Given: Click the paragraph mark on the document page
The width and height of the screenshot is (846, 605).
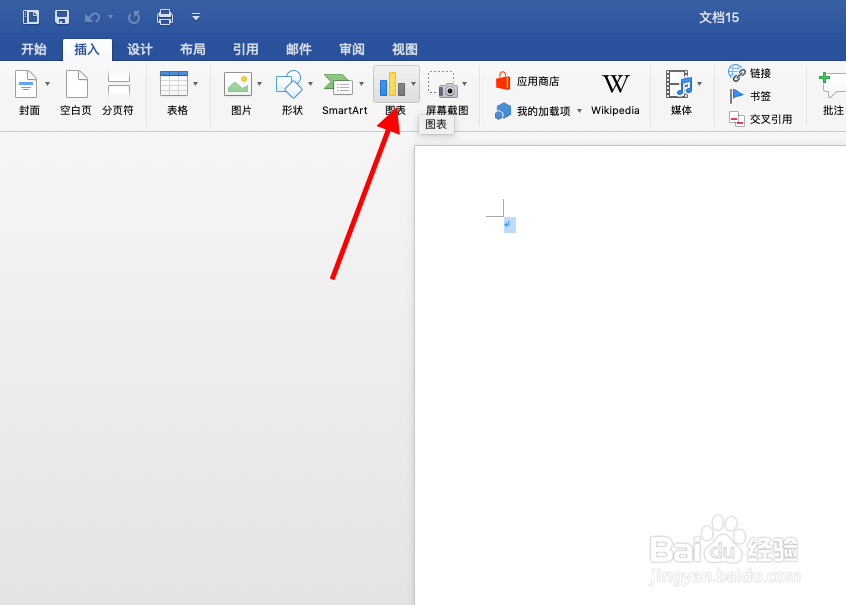Looking at the screenshot, I should [x=508, y=225].
